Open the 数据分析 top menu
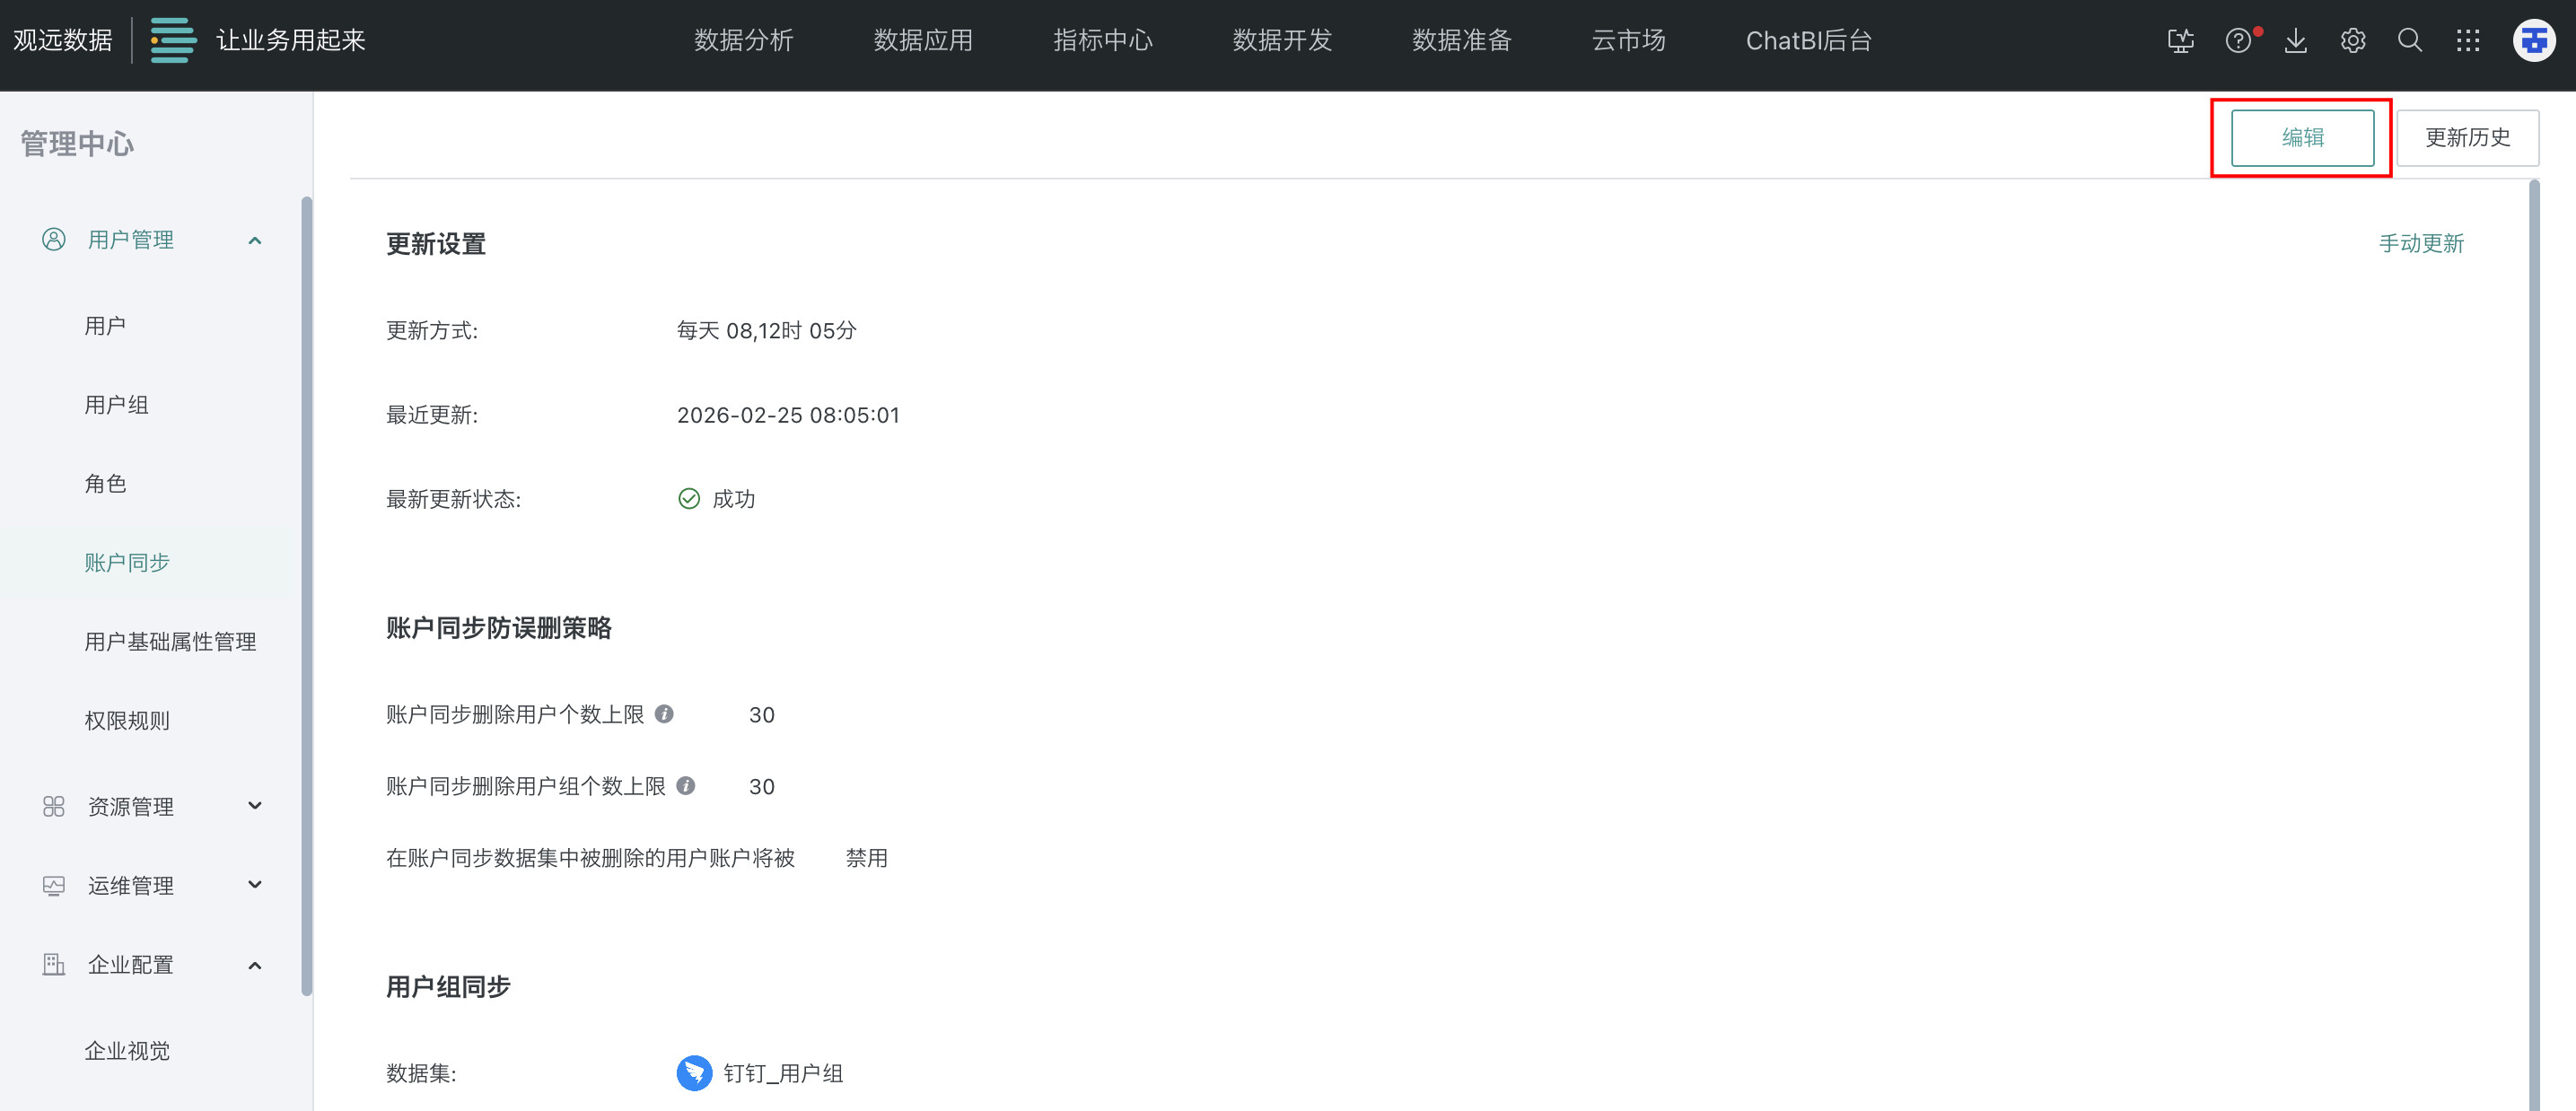This screenshot has height=1111, width=2576. click(x=743, y=41)
